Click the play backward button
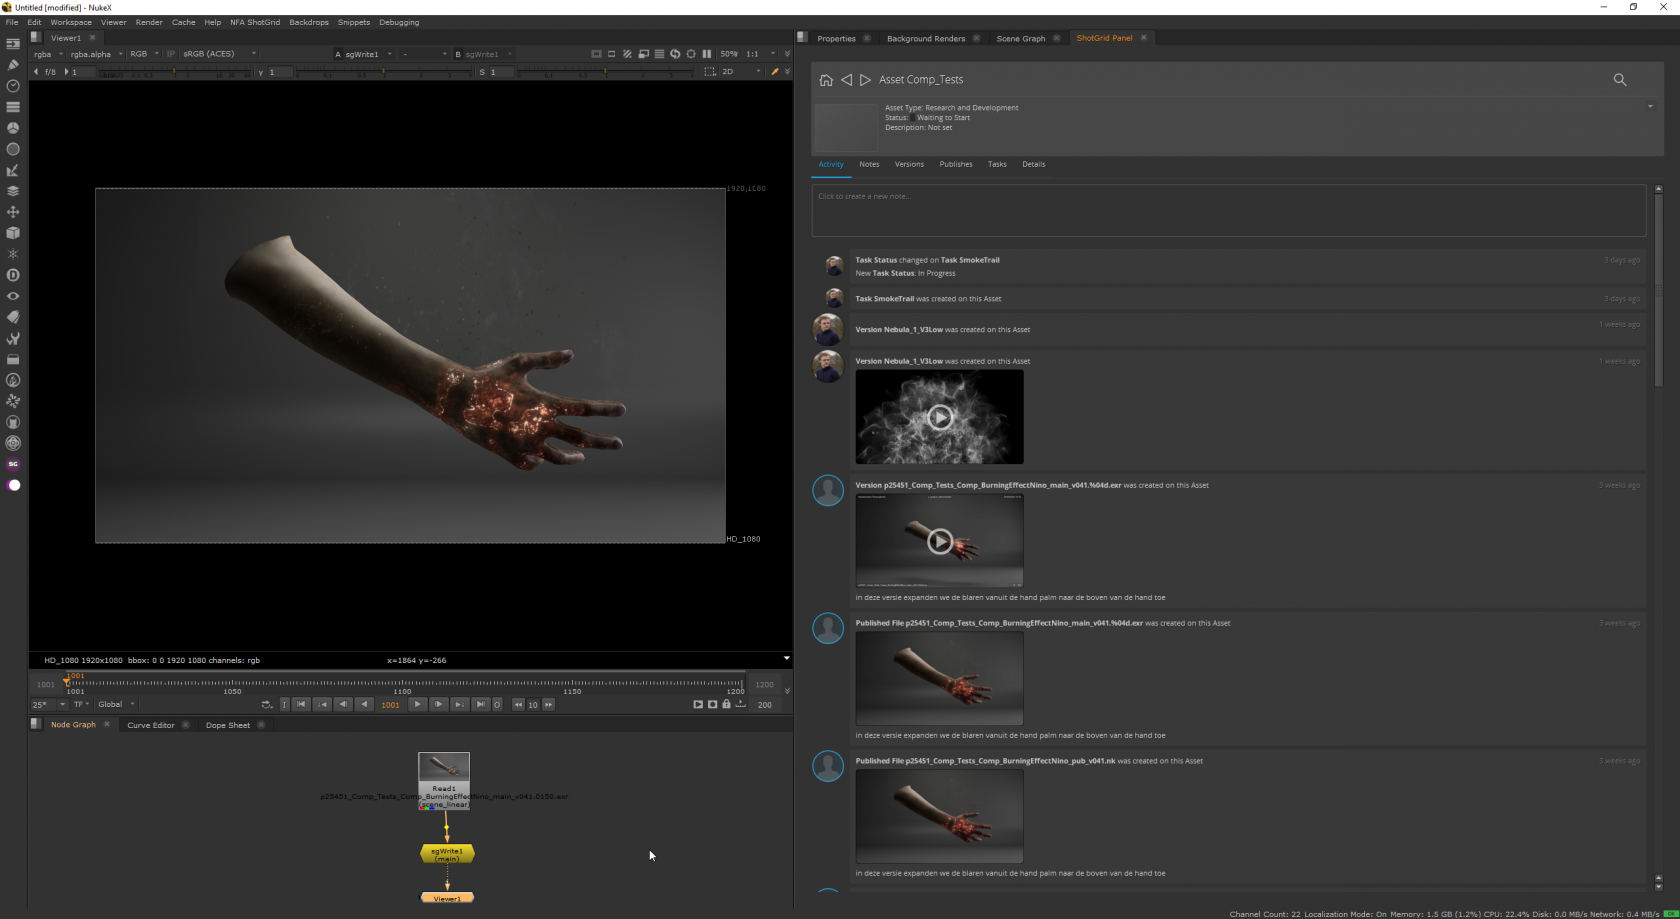This screenshot has width=1680, height=919. (x=364, y=705)
